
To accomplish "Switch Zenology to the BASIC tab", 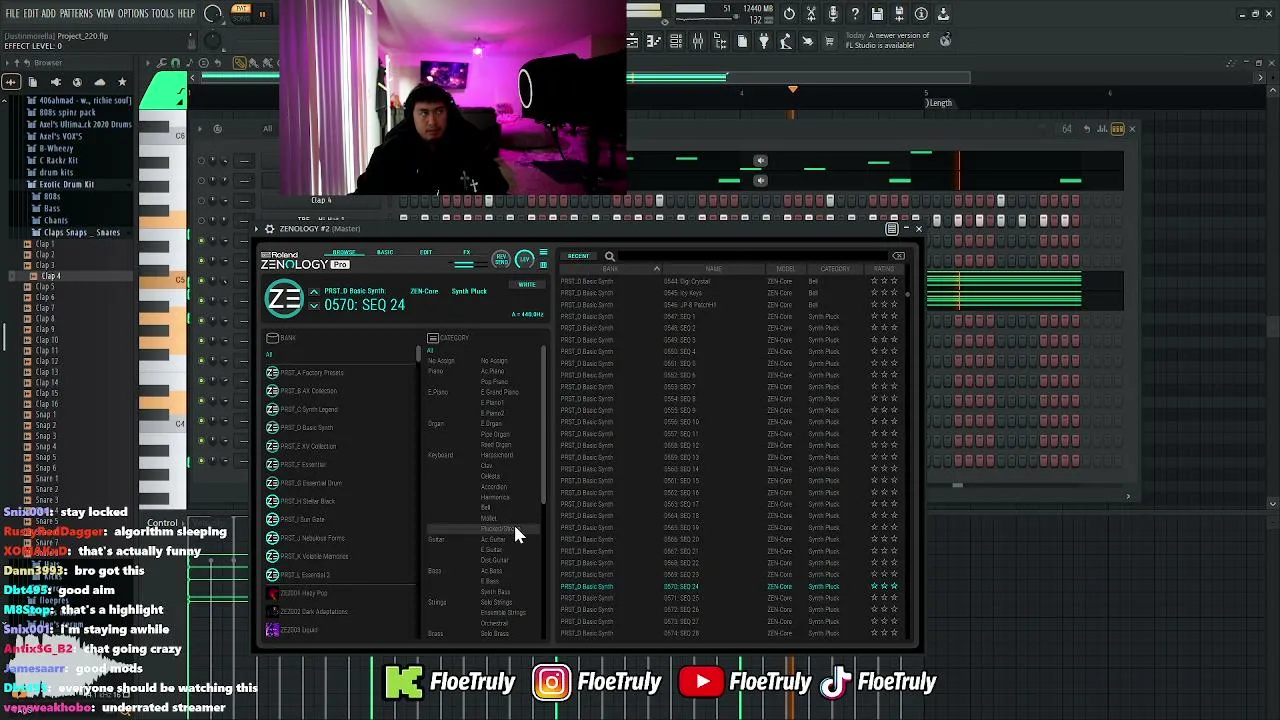I will [x=385, y=252].
